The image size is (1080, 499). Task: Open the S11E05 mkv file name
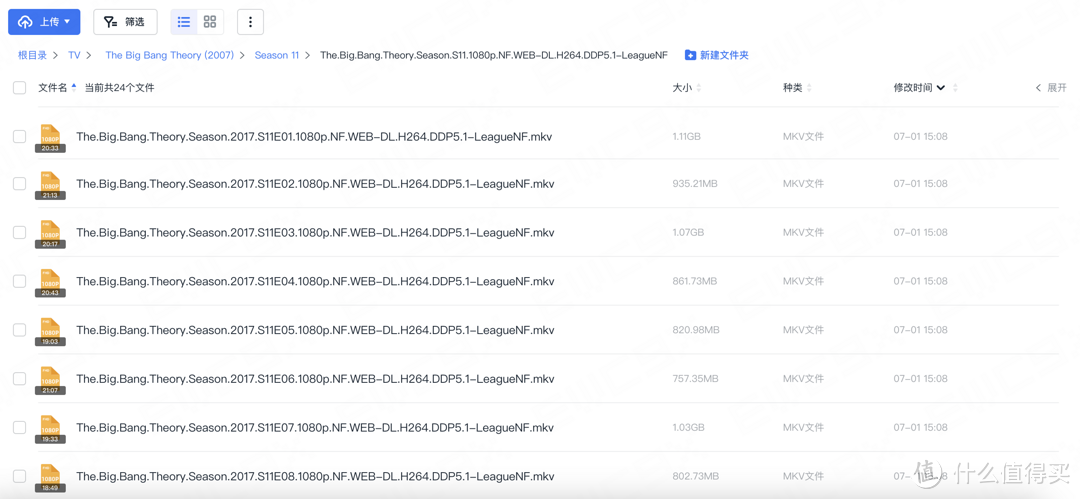[315, 330]
